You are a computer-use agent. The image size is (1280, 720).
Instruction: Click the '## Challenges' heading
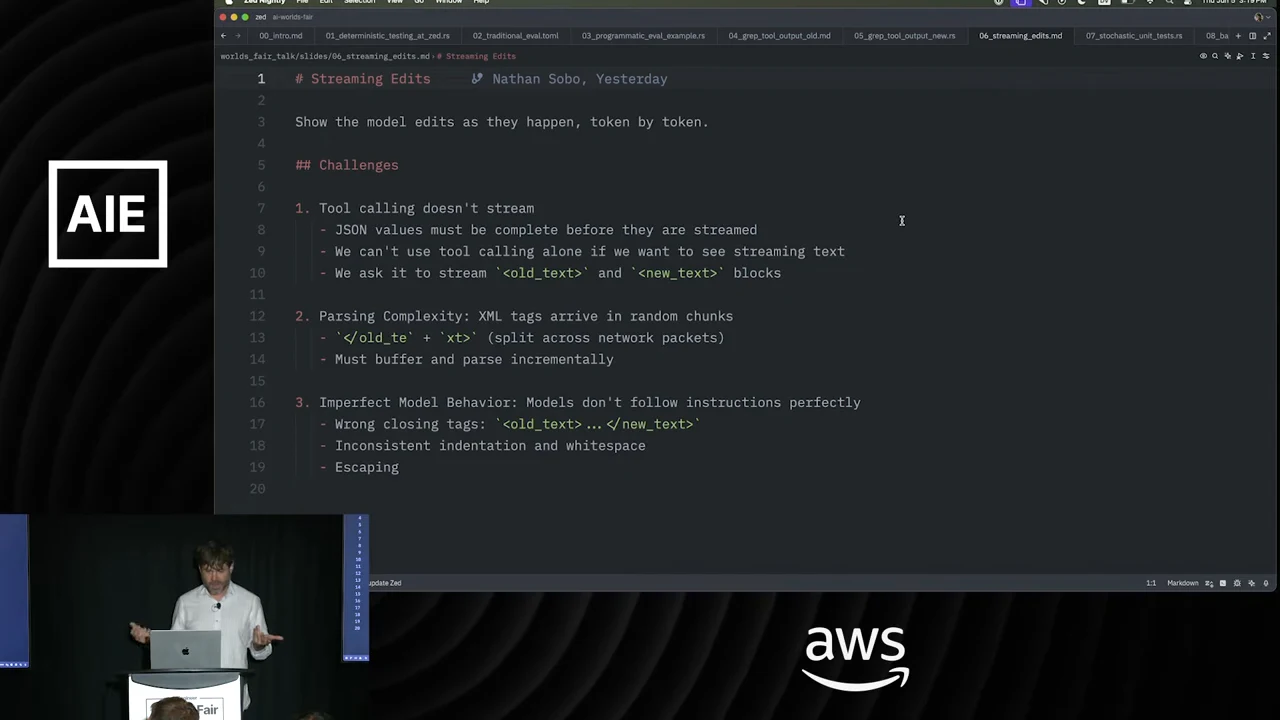346,165
